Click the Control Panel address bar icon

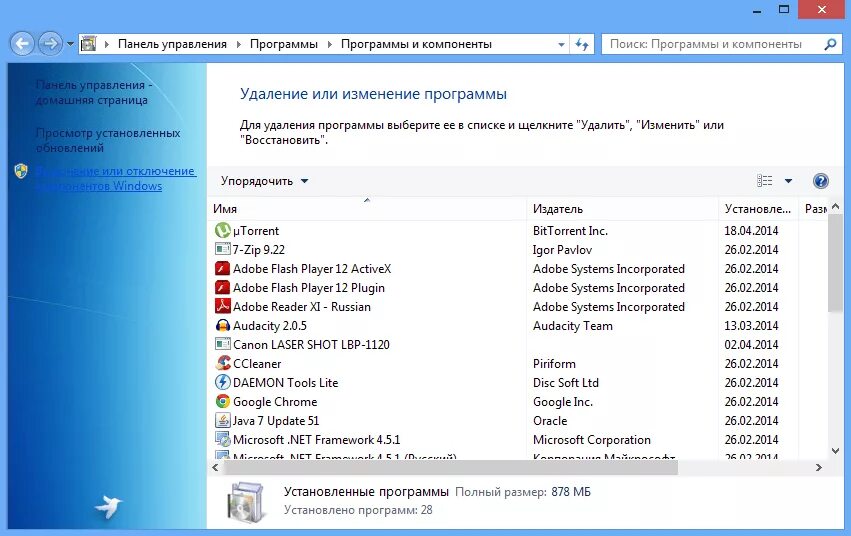[x=88, y=44]
